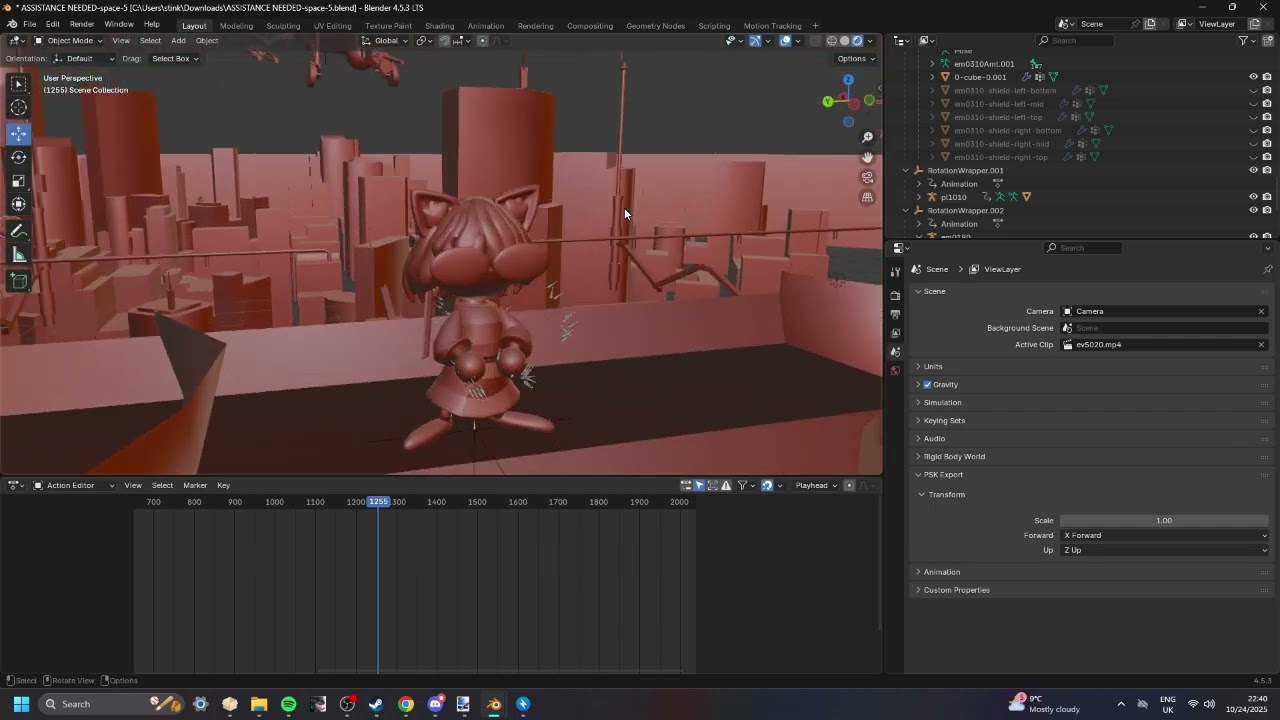Open the Orientation Default dropdown

(85, 59)
